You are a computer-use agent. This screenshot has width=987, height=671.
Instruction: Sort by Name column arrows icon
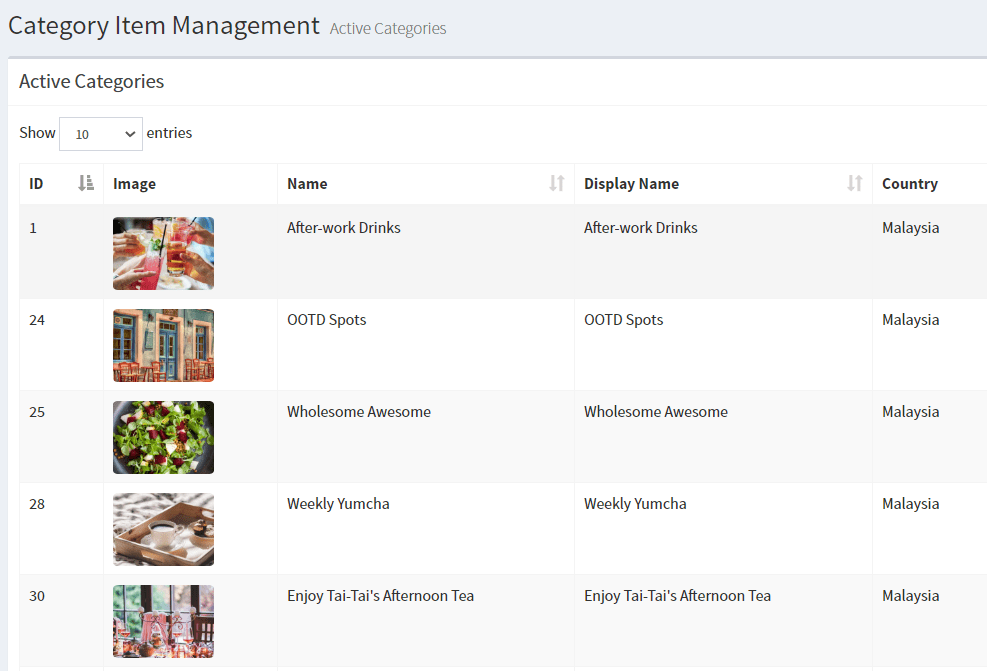[x=557, y=183]
